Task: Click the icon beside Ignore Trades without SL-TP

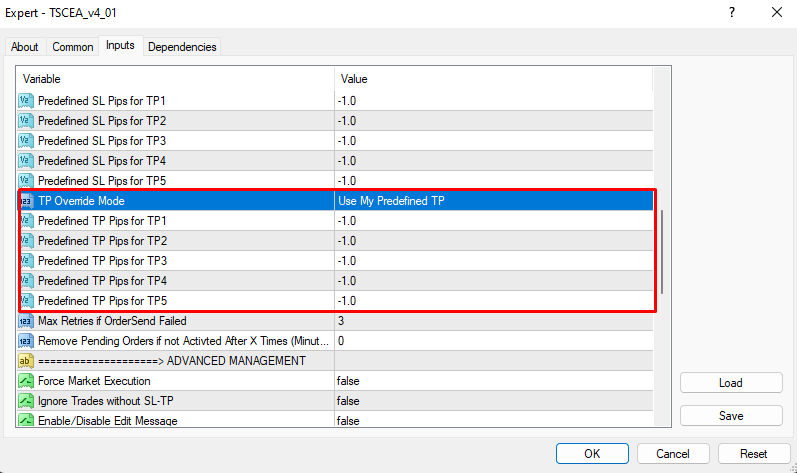Action: [x=26, y=401]
